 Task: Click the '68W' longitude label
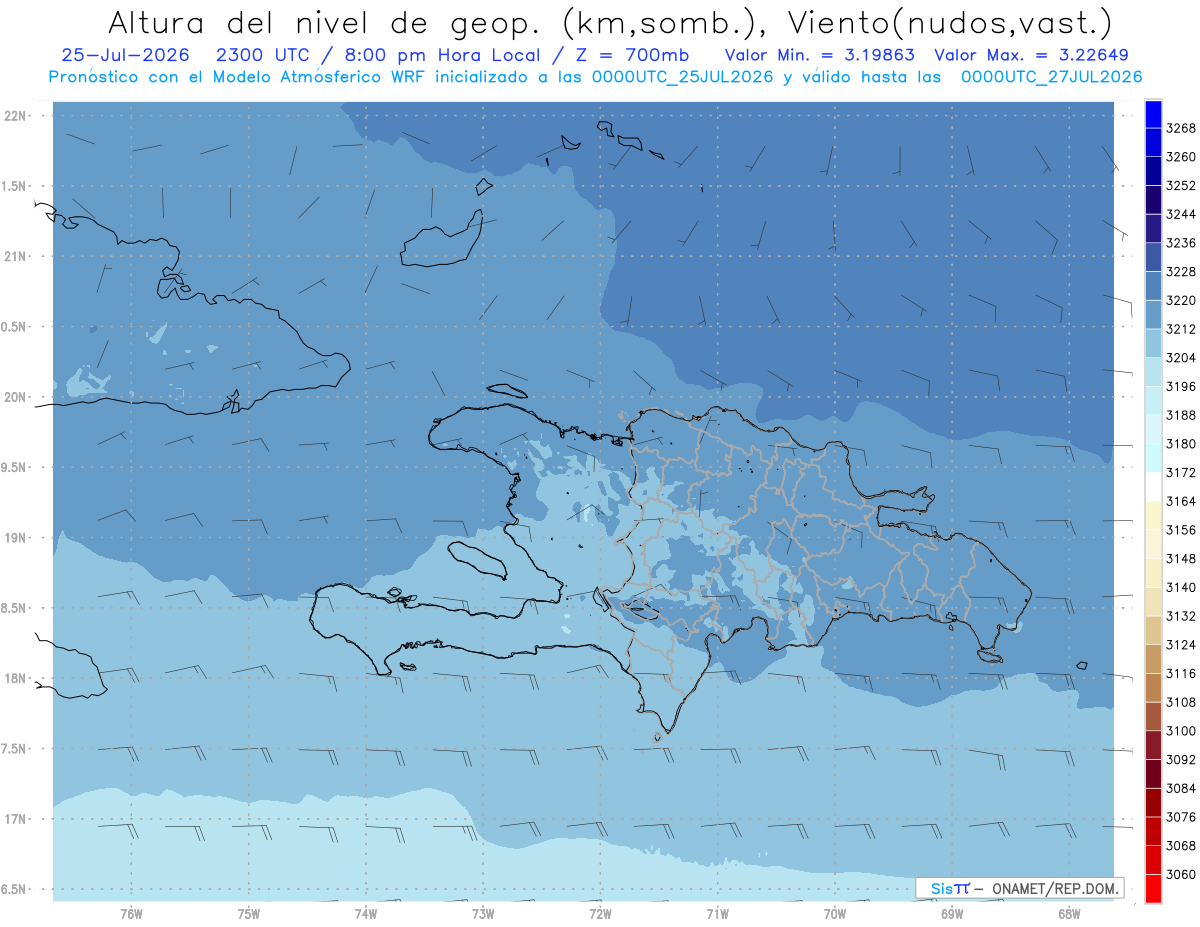click(x=1069, y=912)
